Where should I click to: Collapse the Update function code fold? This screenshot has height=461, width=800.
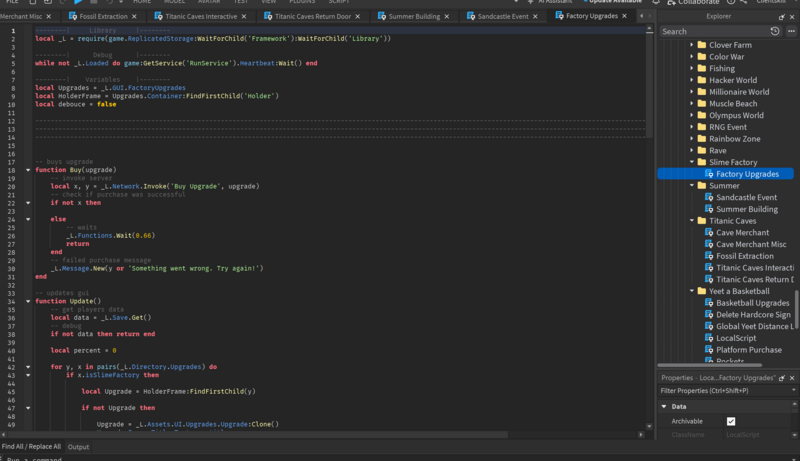[x=27, y=300]
